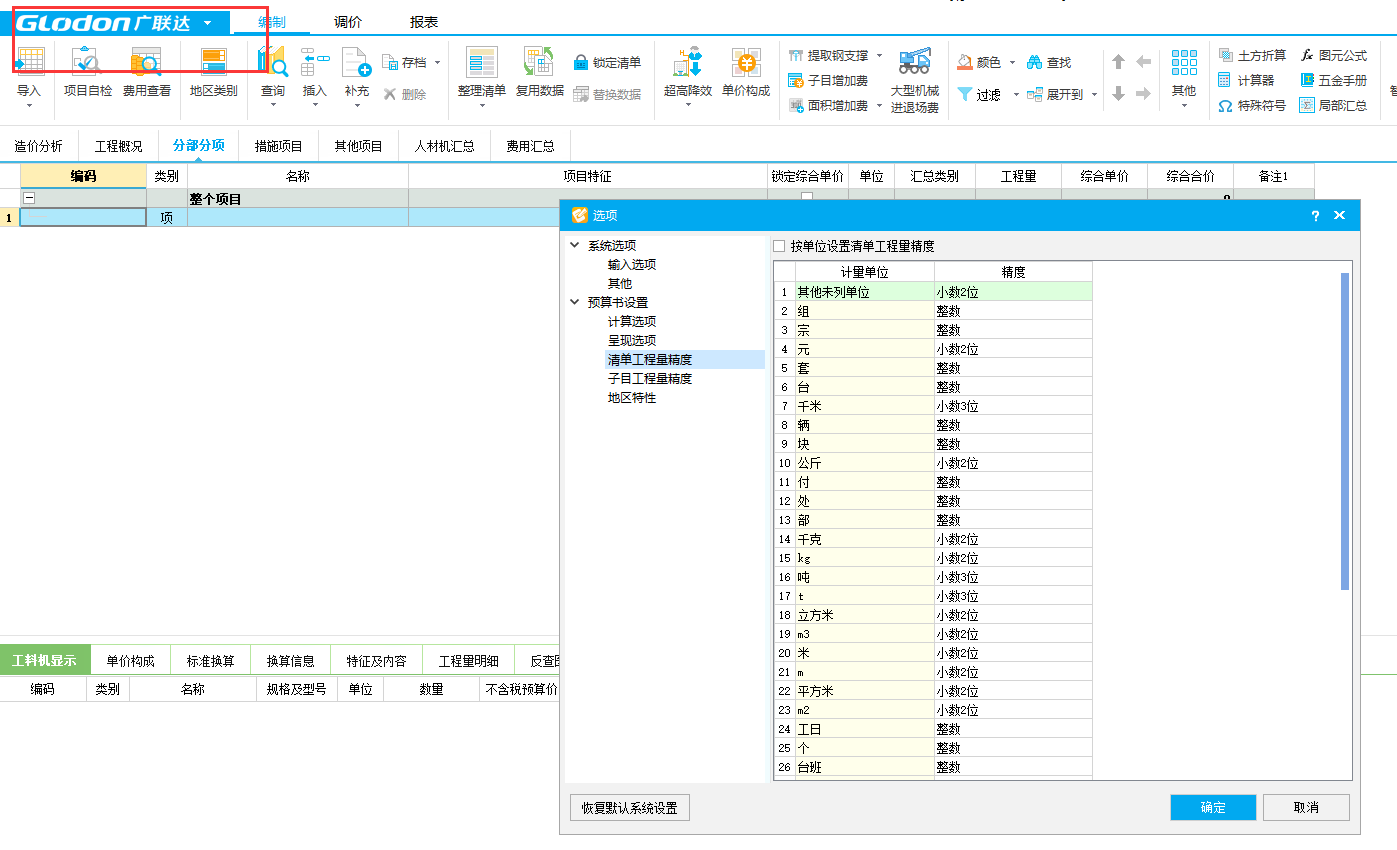
Task: Click the precision cell for 千米 row
Action: [x=1013, y=406]
